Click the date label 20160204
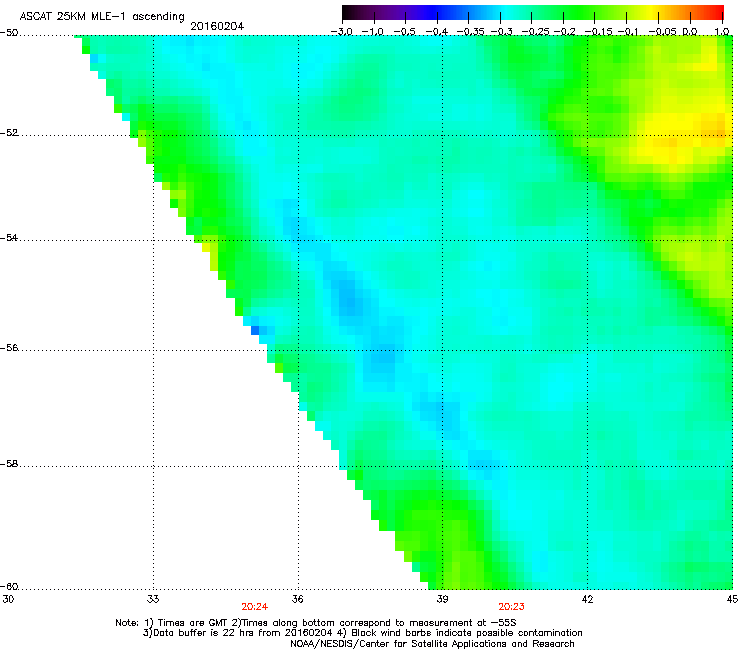Viewport: 740px width, 650px height. 217,26
